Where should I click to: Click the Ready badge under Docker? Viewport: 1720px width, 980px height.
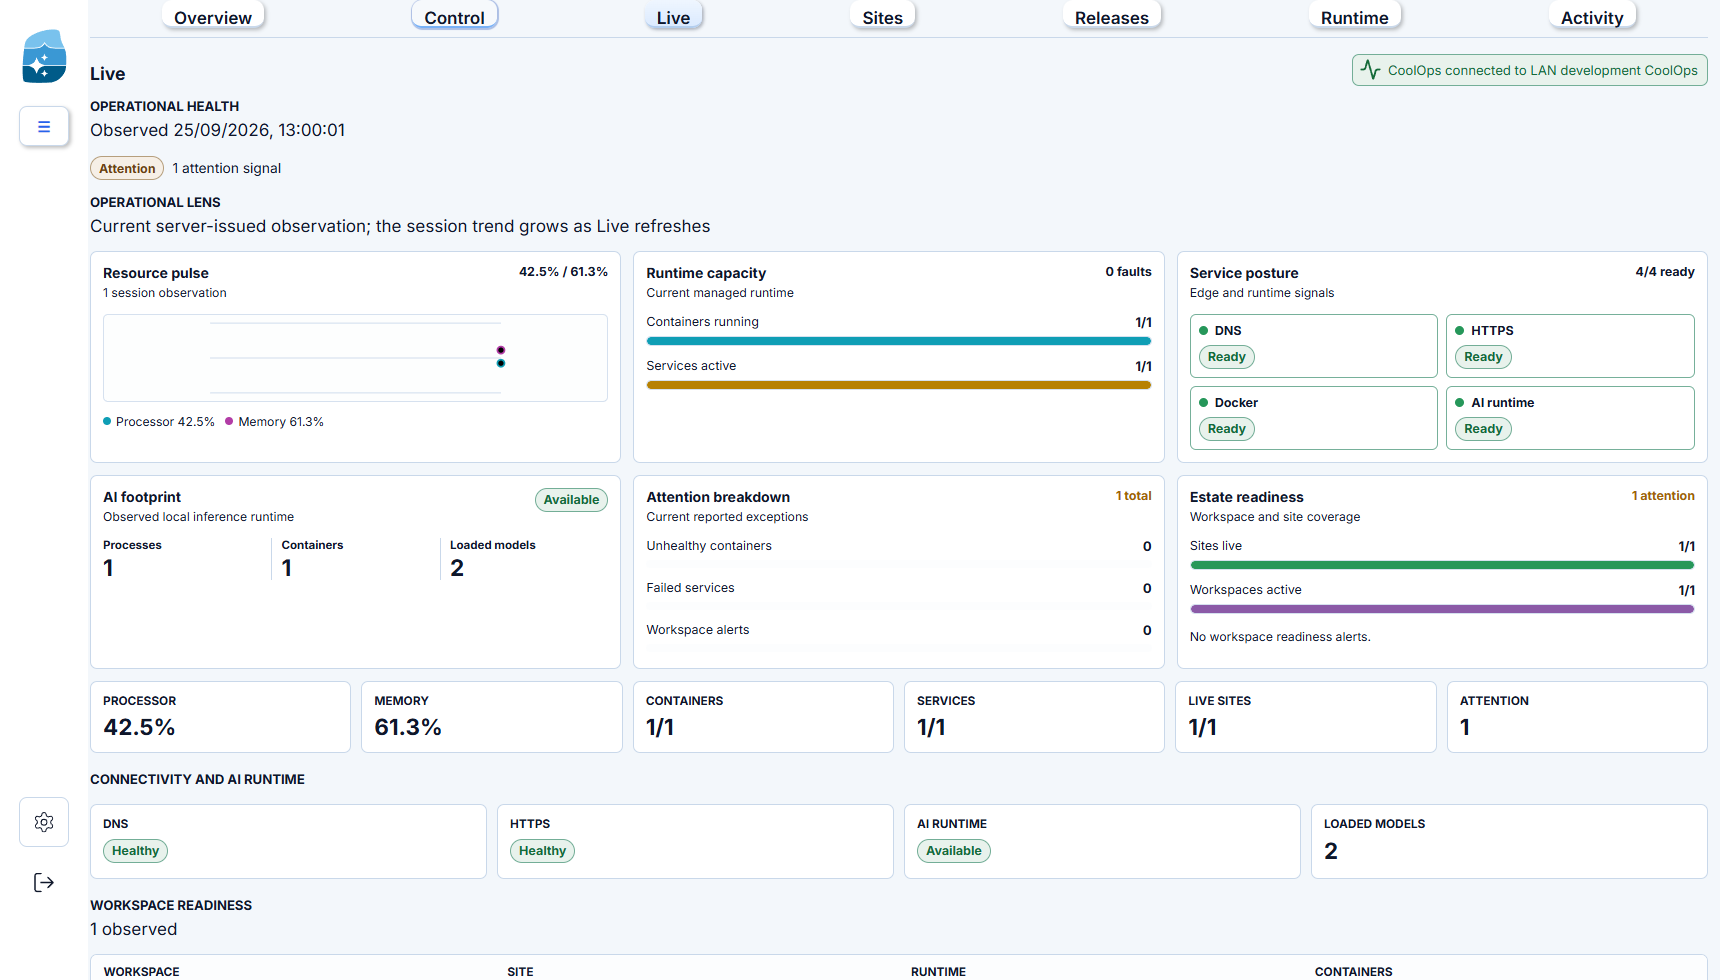click(1226, 429)
